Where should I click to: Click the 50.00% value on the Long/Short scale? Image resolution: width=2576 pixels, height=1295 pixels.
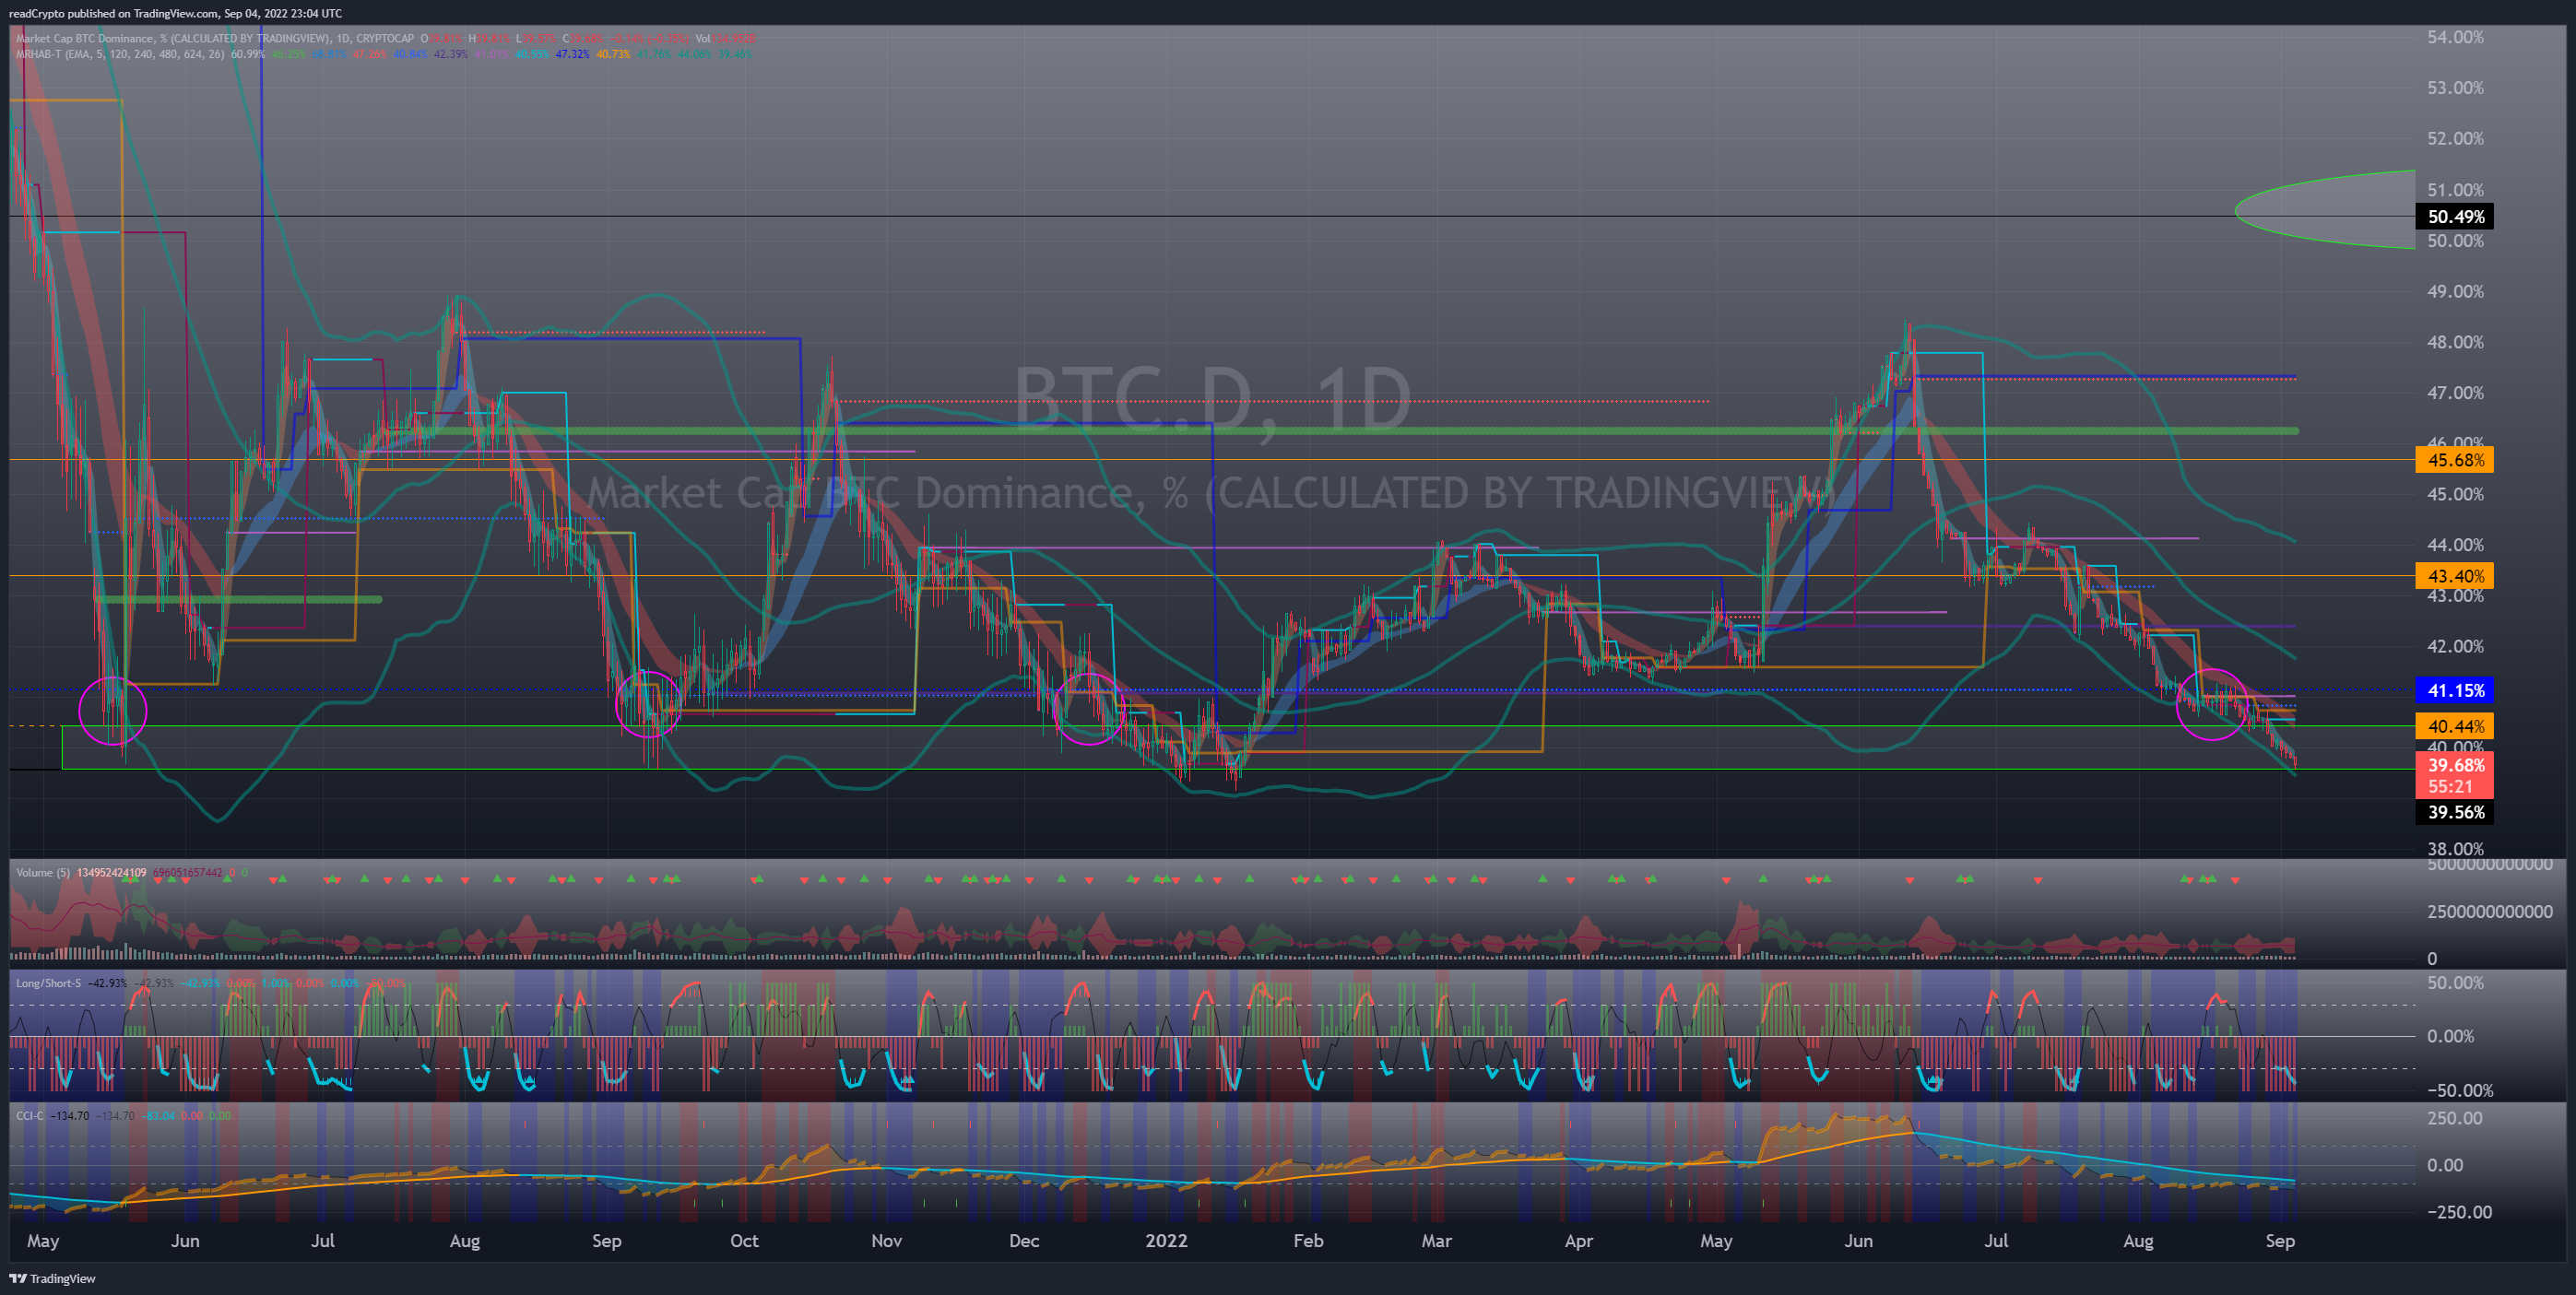click(2455, 983)
